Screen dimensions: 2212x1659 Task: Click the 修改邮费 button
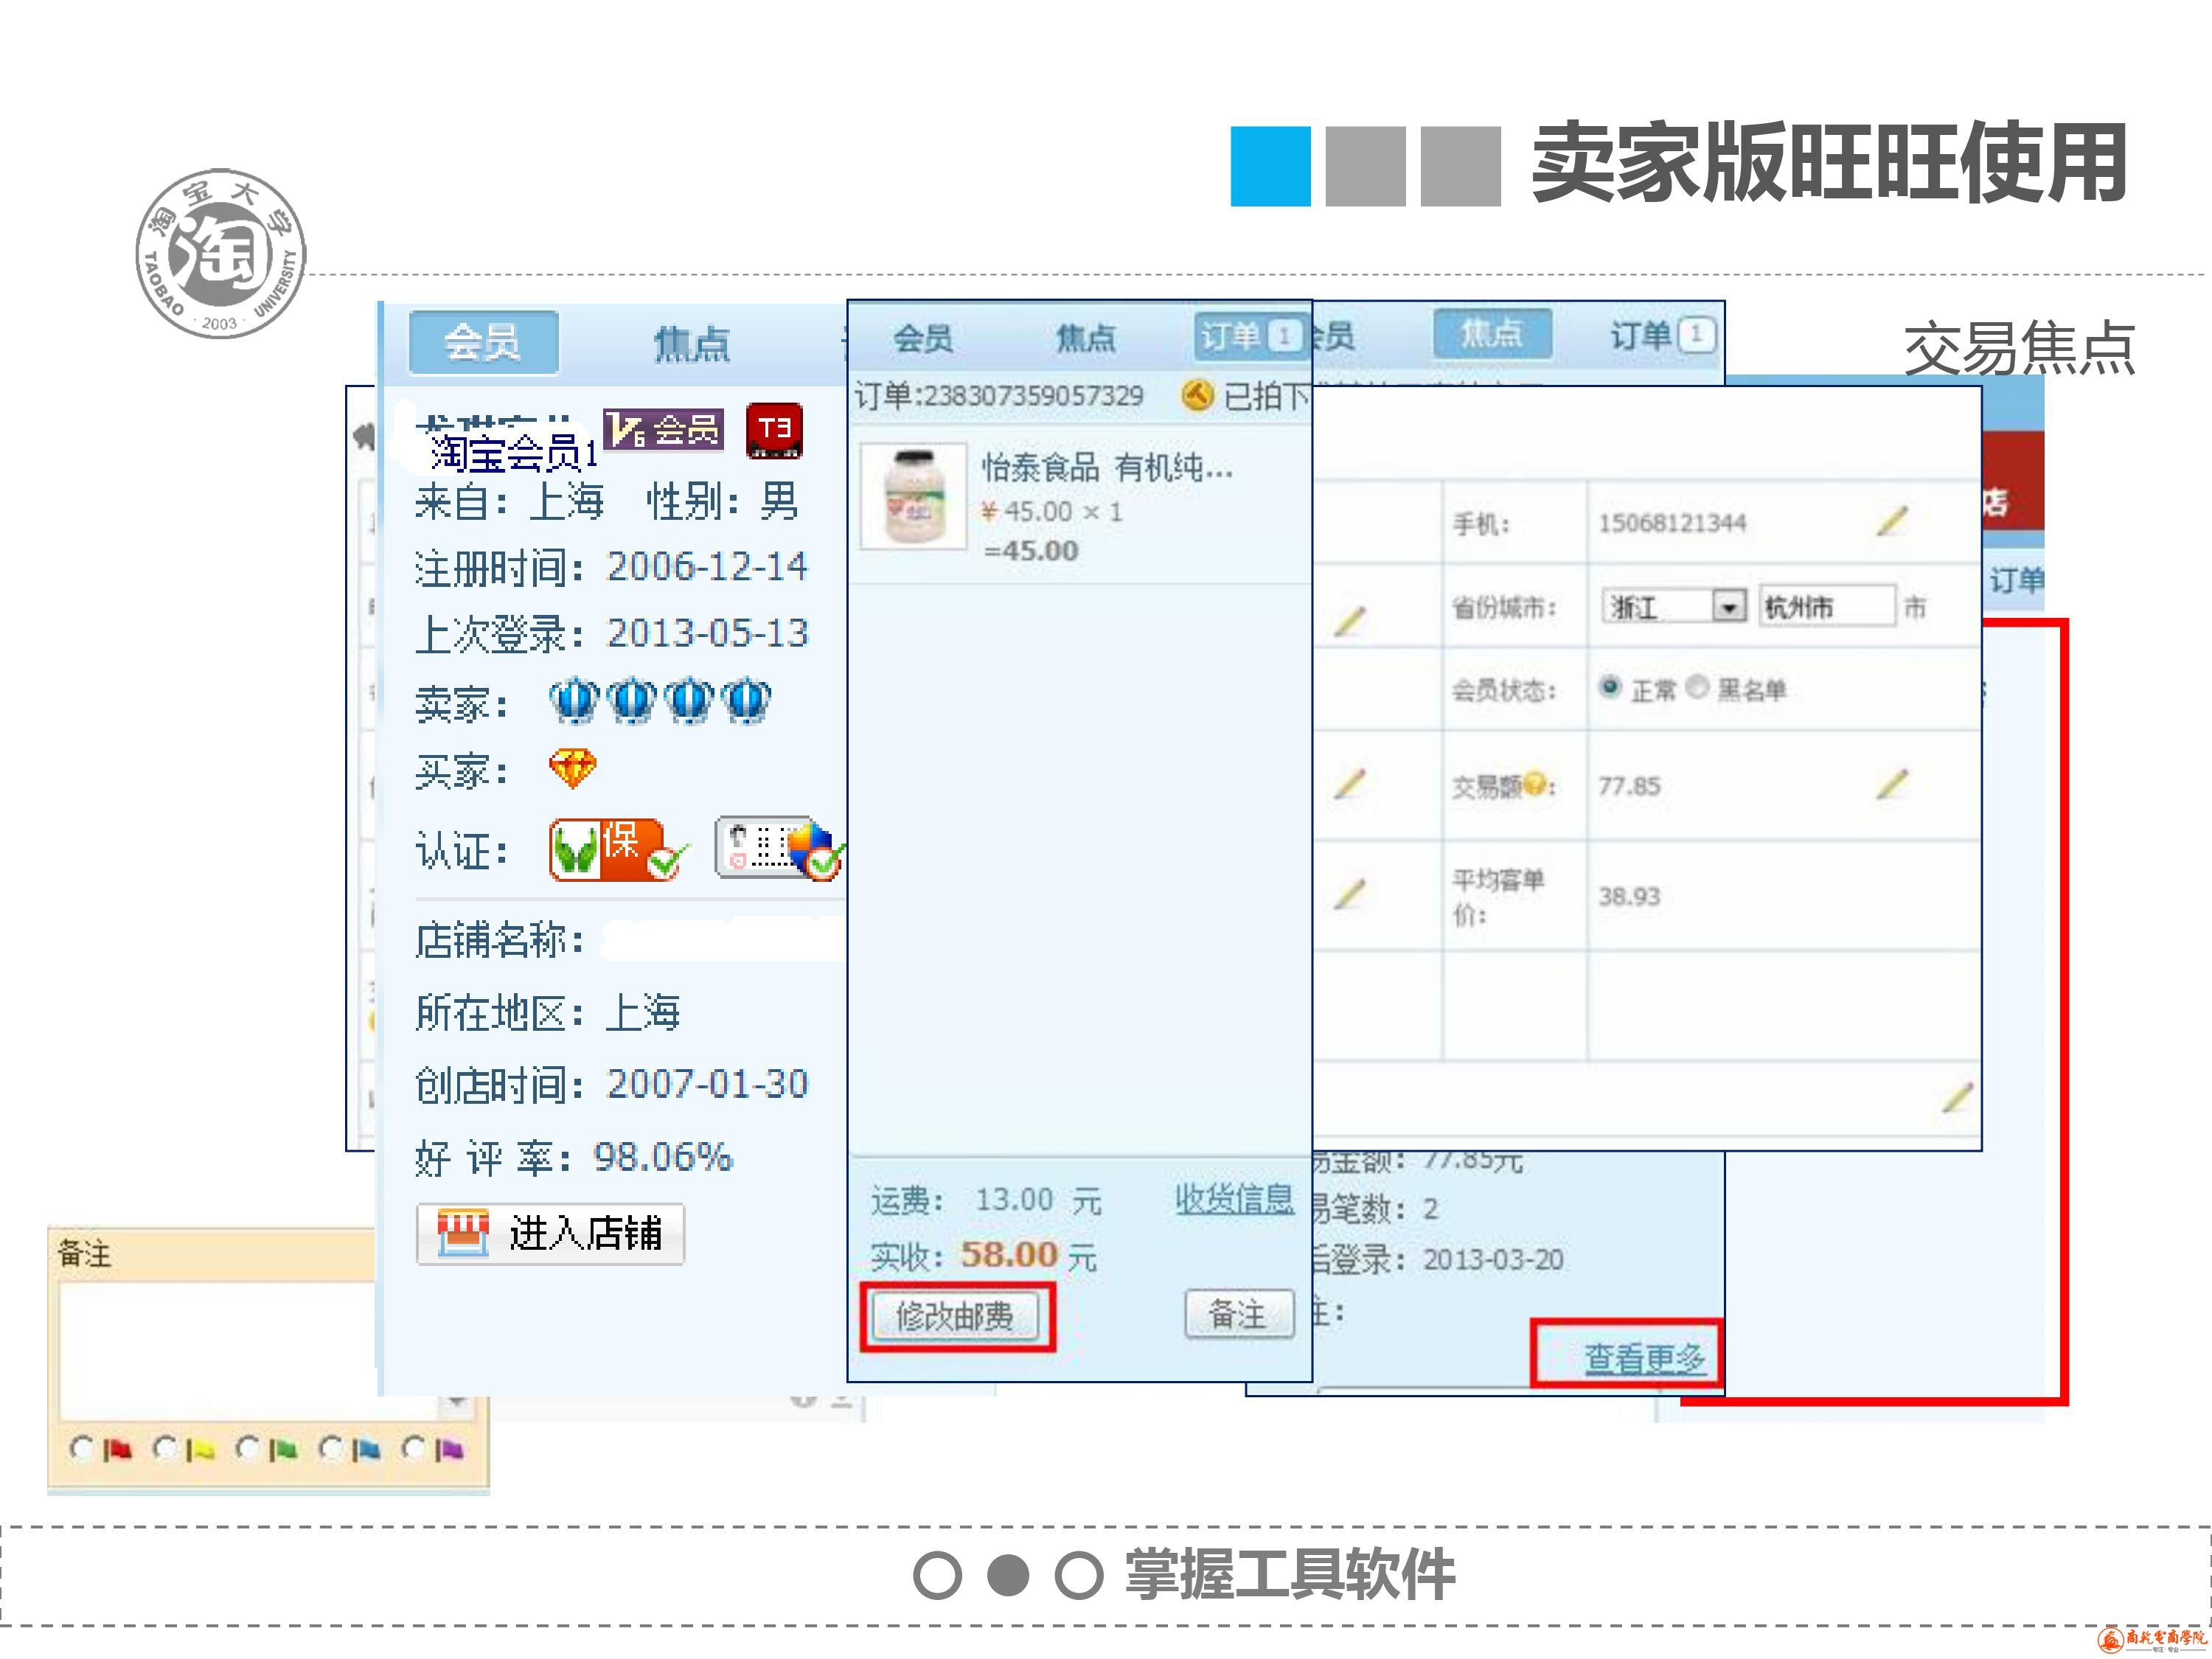[x=955, y=1316]
